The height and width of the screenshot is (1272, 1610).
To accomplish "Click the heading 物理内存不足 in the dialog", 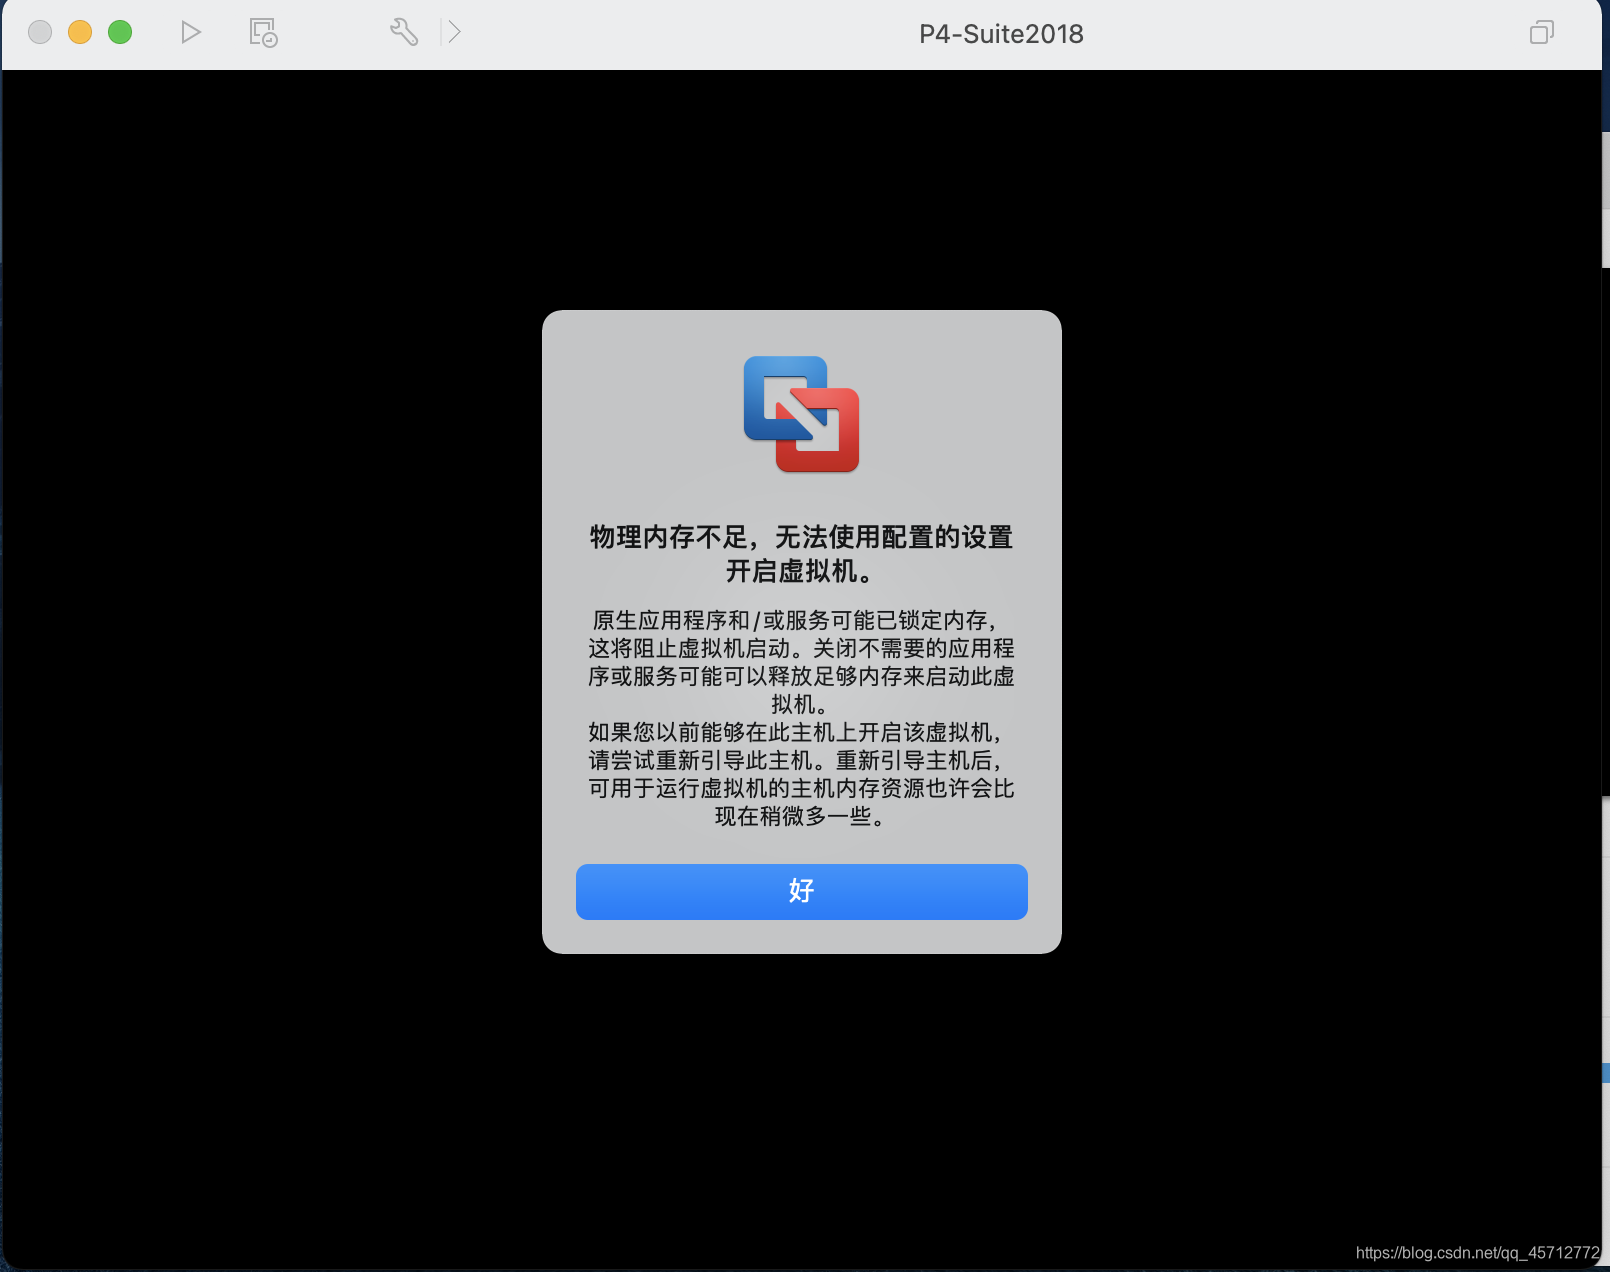I will (x=802, y=554).
